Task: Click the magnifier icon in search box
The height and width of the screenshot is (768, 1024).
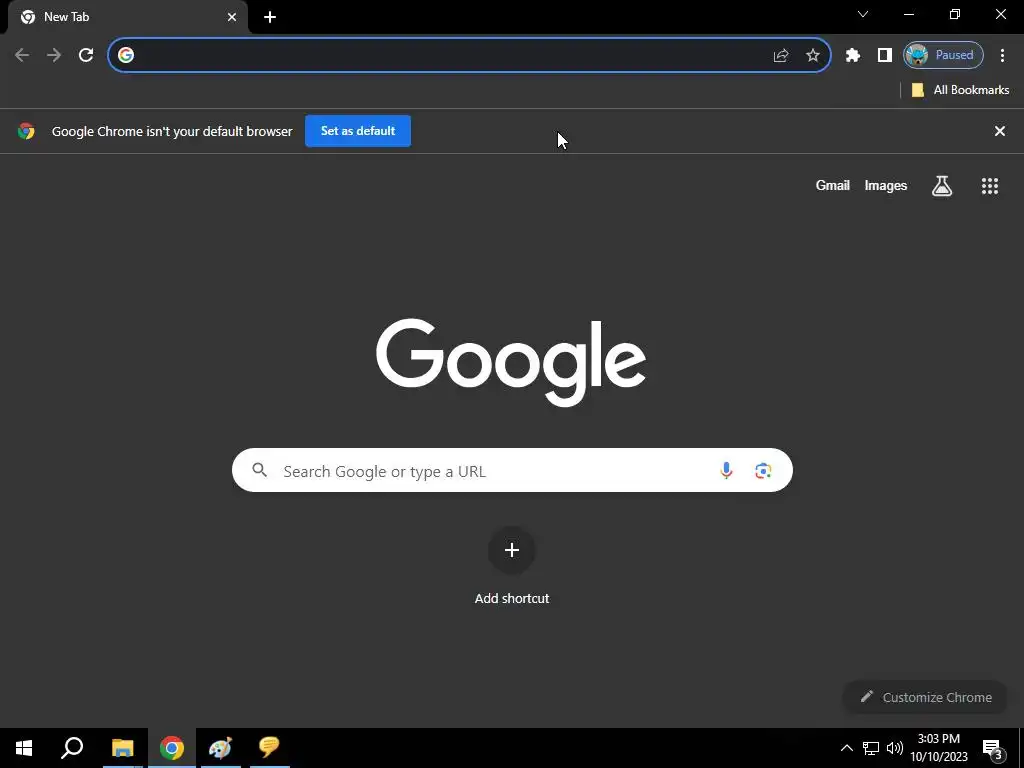Action: (x=259, y=470)
